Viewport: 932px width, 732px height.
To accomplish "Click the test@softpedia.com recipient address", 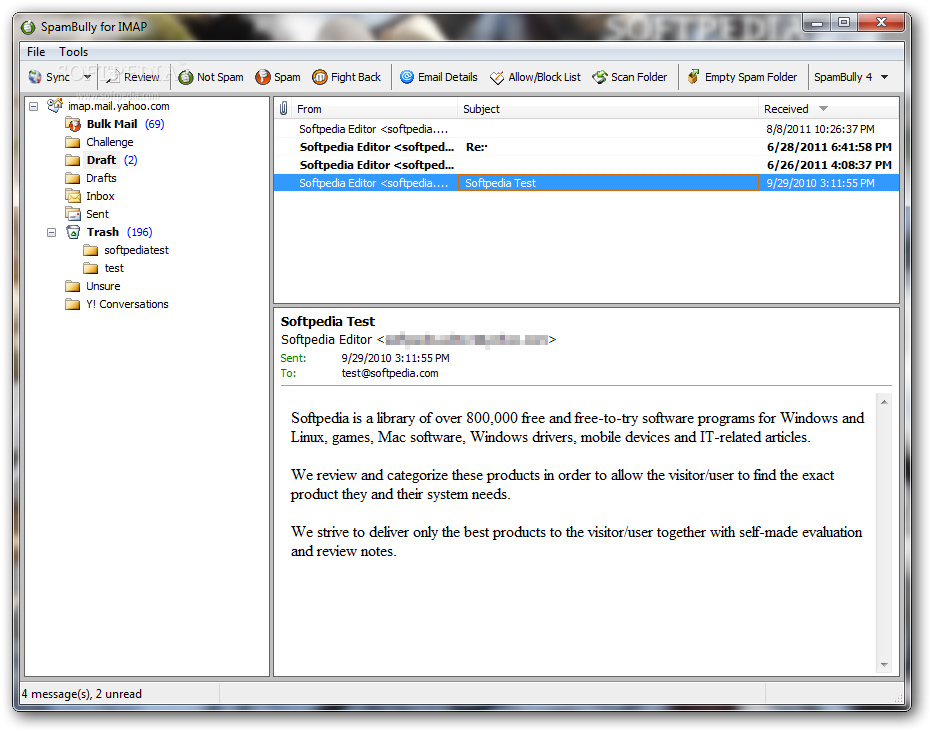I will pyautogui.click(x=390, y=374).
